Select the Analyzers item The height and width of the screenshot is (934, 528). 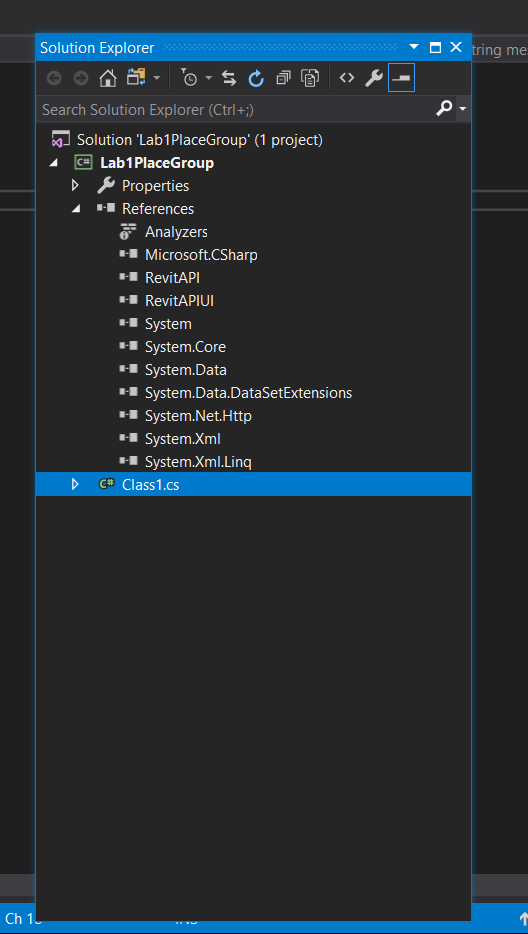(176, 232)
